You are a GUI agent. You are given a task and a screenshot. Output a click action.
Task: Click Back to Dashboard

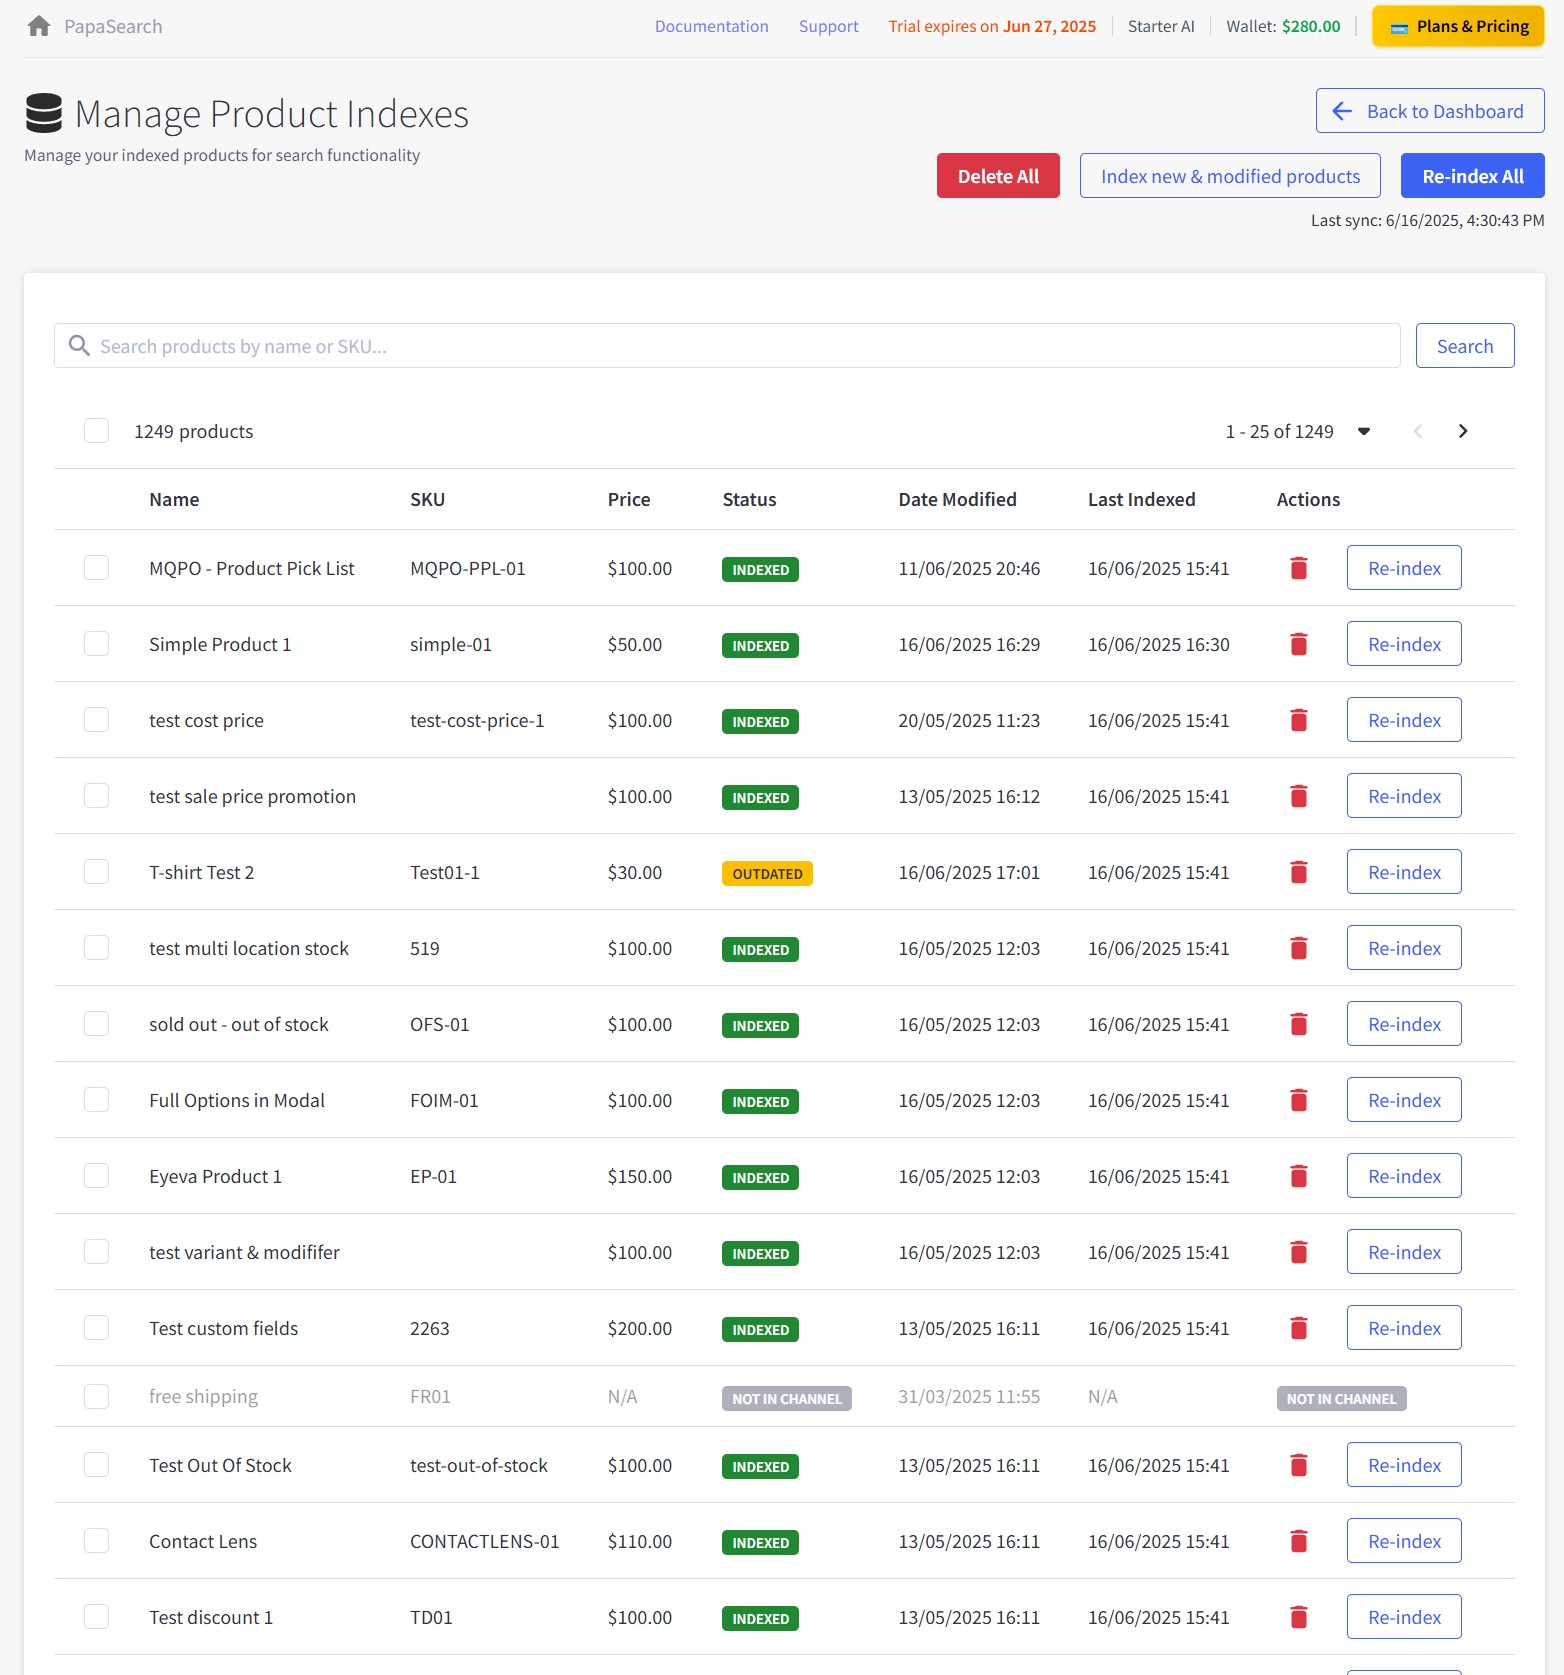[1430, 111]
